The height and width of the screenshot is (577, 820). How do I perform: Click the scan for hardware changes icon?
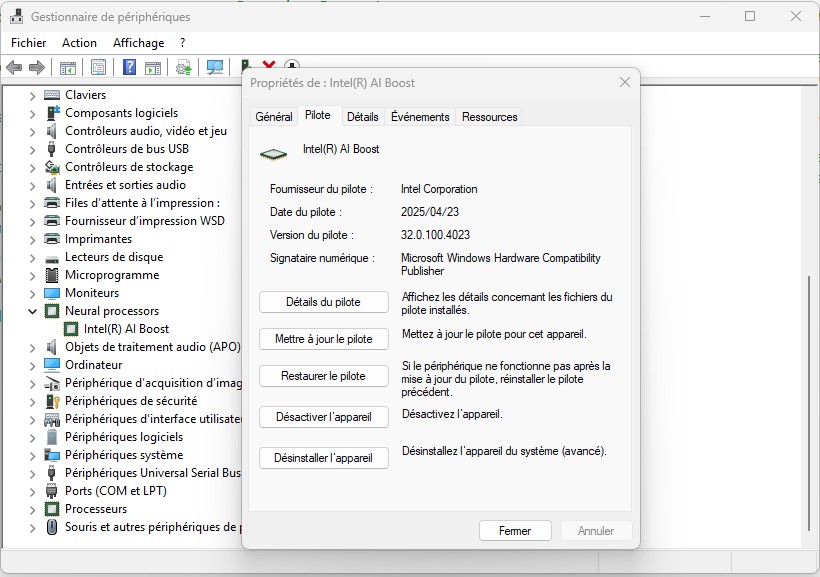pyautogui.click(x=214, y=67)
